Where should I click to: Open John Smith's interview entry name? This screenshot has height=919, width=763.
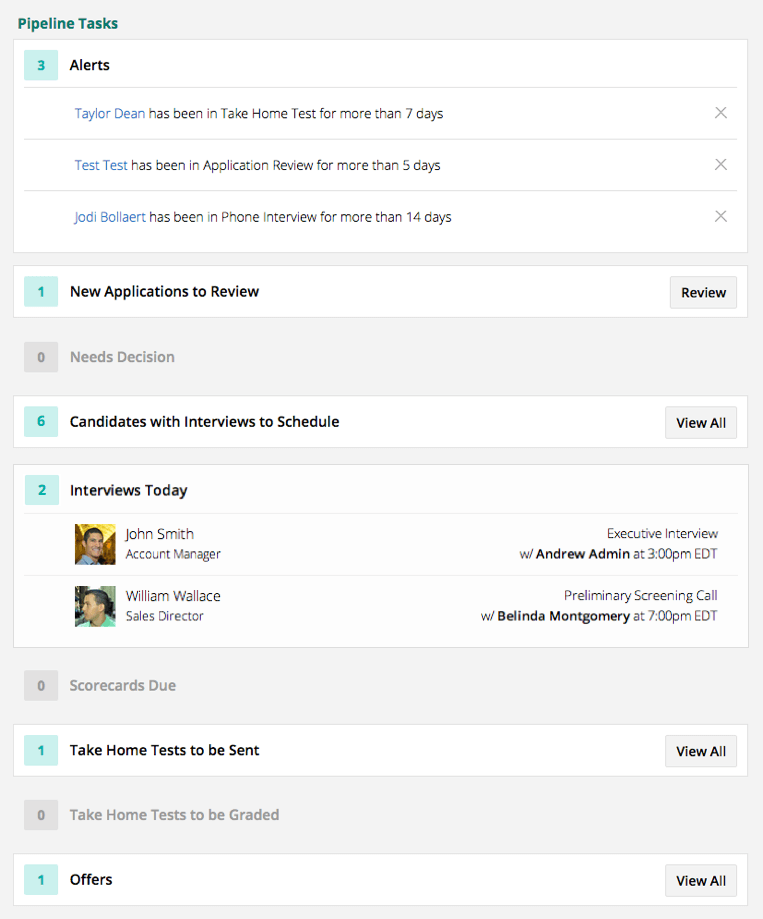click(160, 534)
